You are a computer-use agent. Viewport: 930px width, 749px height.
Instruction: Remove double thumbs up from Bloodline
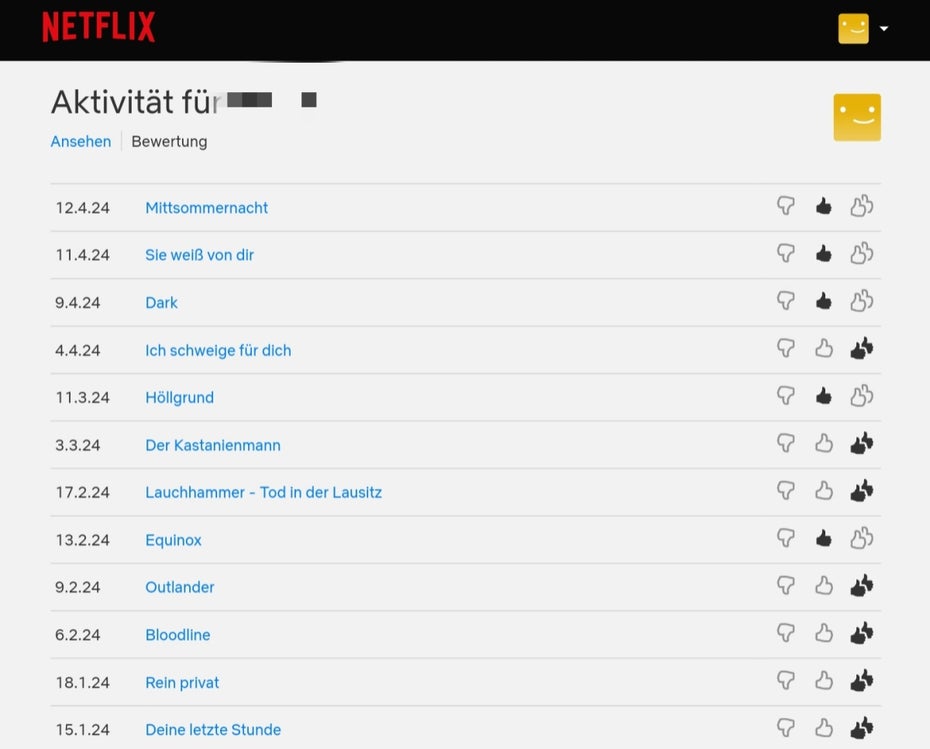(x=862, y=633)
